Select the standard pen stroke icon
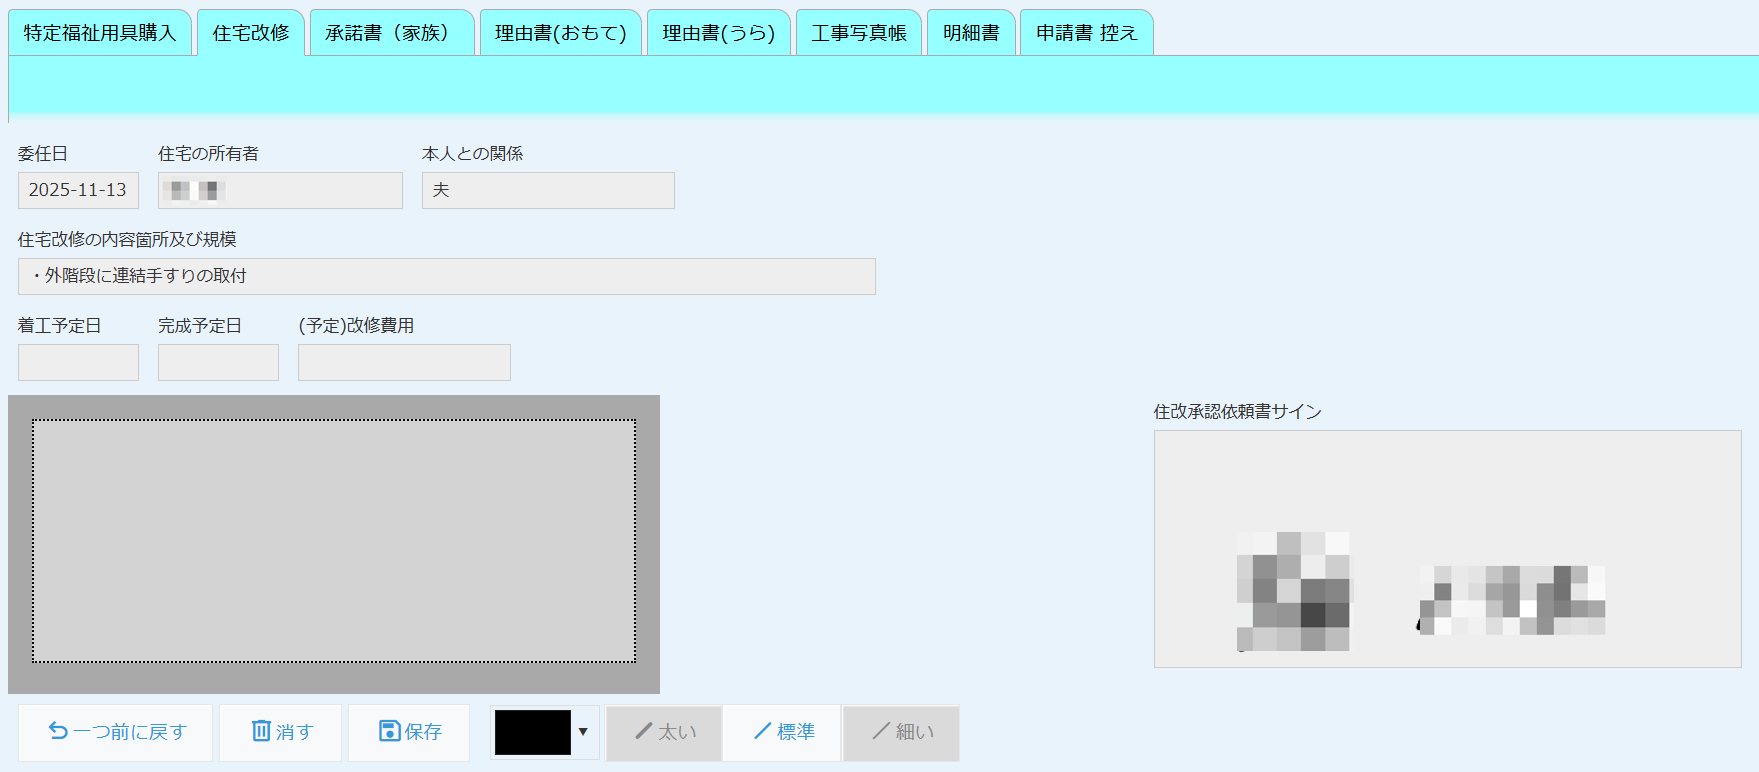The height and width of the screenshot is (772, 1759). (x=762, y=732)
